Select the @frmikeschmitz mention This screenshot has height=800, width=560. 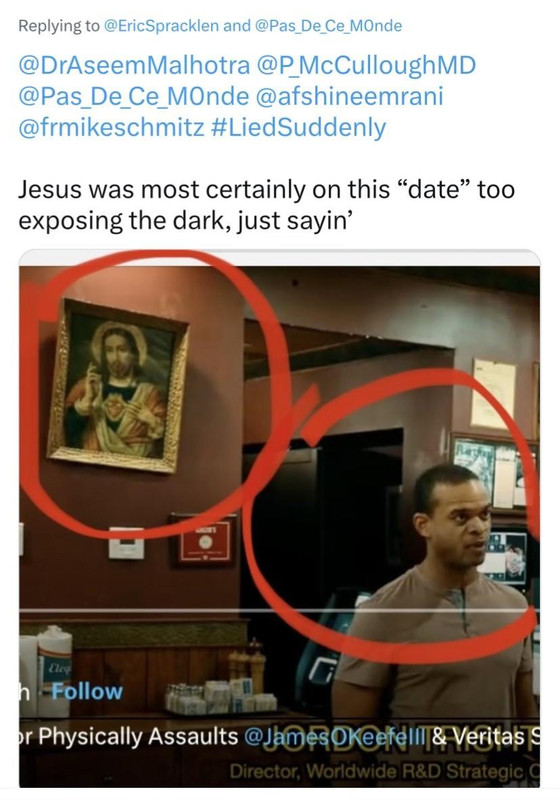click(111, 128)
